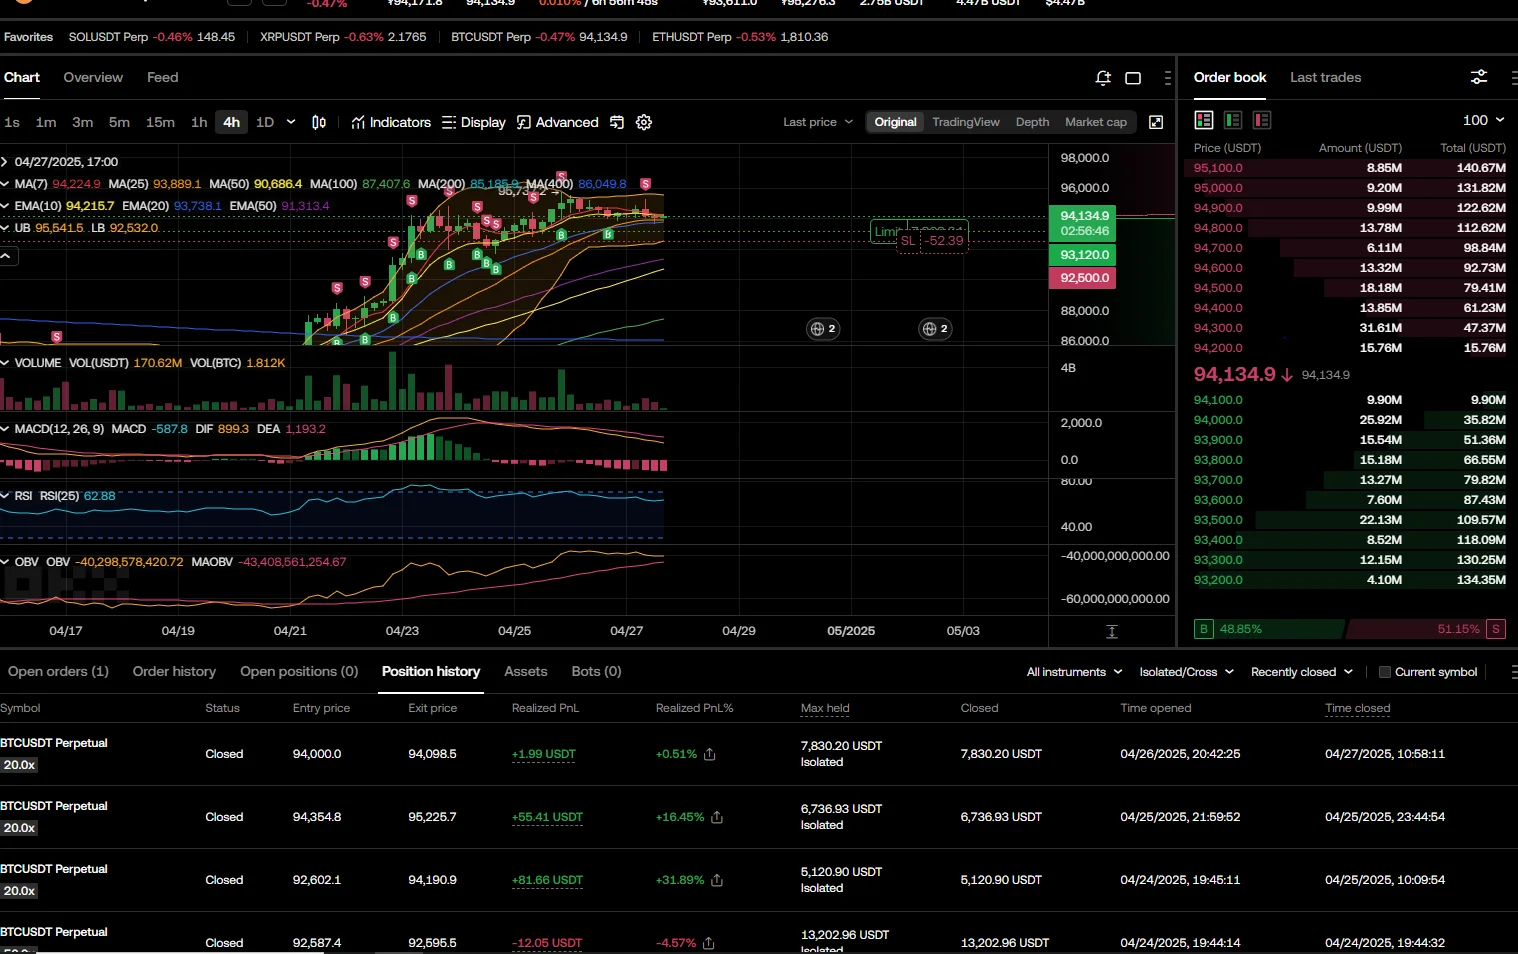Open the order book depth 100 dropdown
Image resolution: width=1518 pixels, height=954 pixels.
pyautogui.click(x=1483, y=120)
